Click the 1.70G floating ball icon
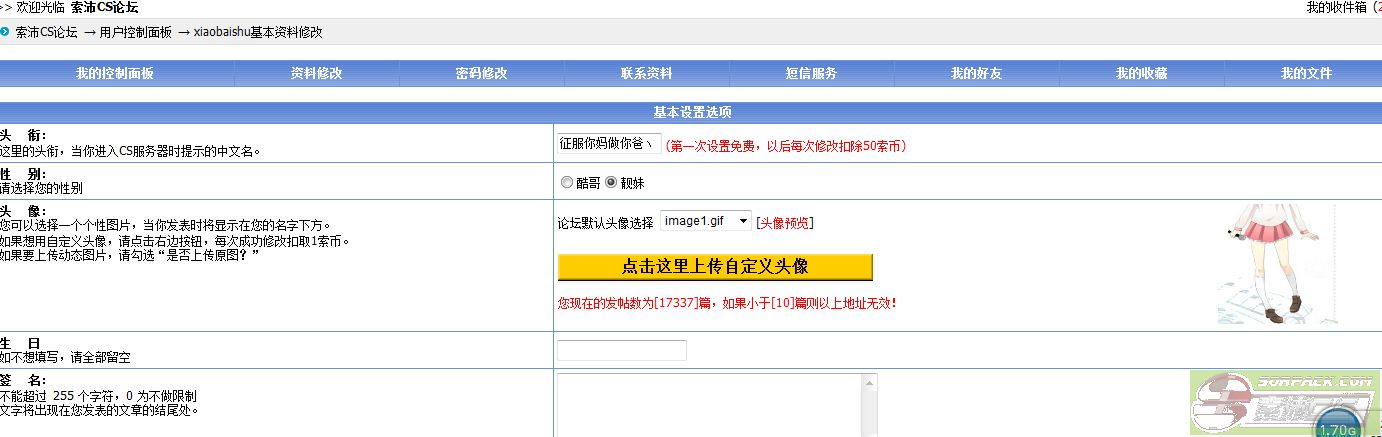1382x437 pixels. (1338, 425)
